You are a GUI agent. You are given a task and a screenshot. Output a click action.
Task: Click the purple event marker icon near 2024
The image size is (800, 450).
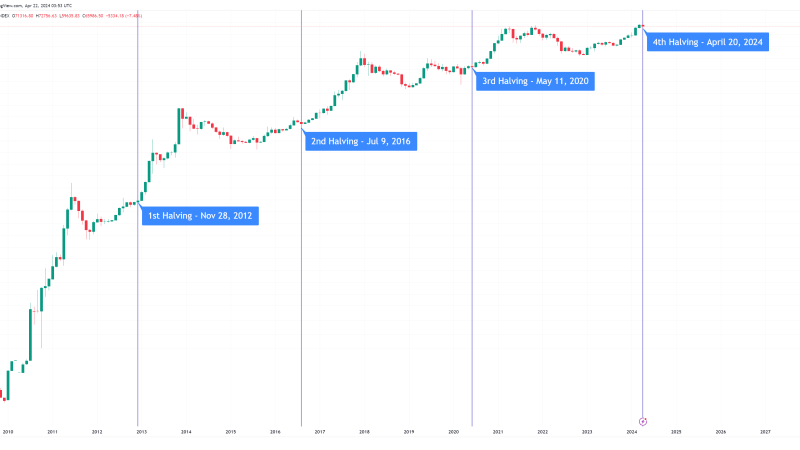pos(643,420)
